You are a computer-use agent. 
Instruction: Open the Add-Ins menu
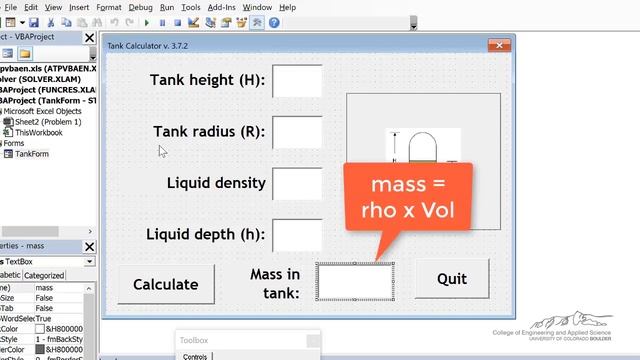point(222,7)
